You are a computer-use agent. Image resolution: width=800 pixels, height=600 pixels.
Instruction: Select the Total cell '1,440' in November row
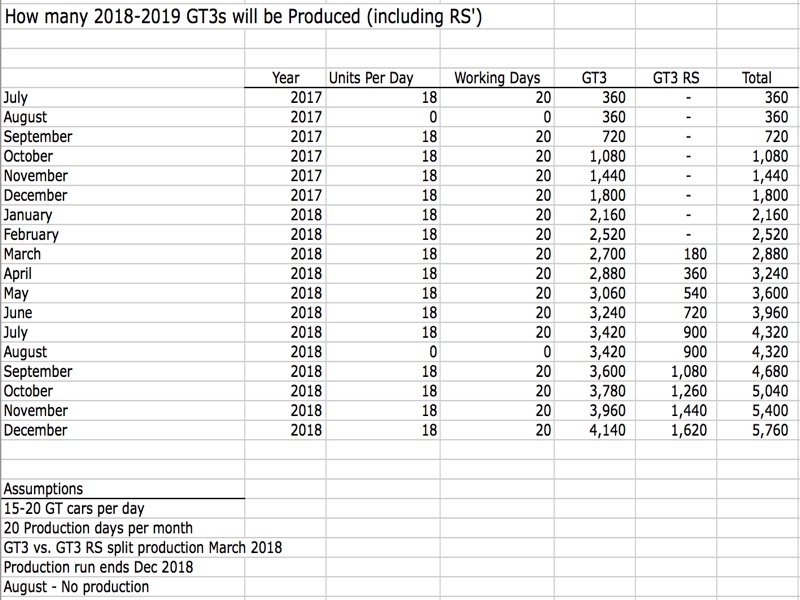(770, 176)
